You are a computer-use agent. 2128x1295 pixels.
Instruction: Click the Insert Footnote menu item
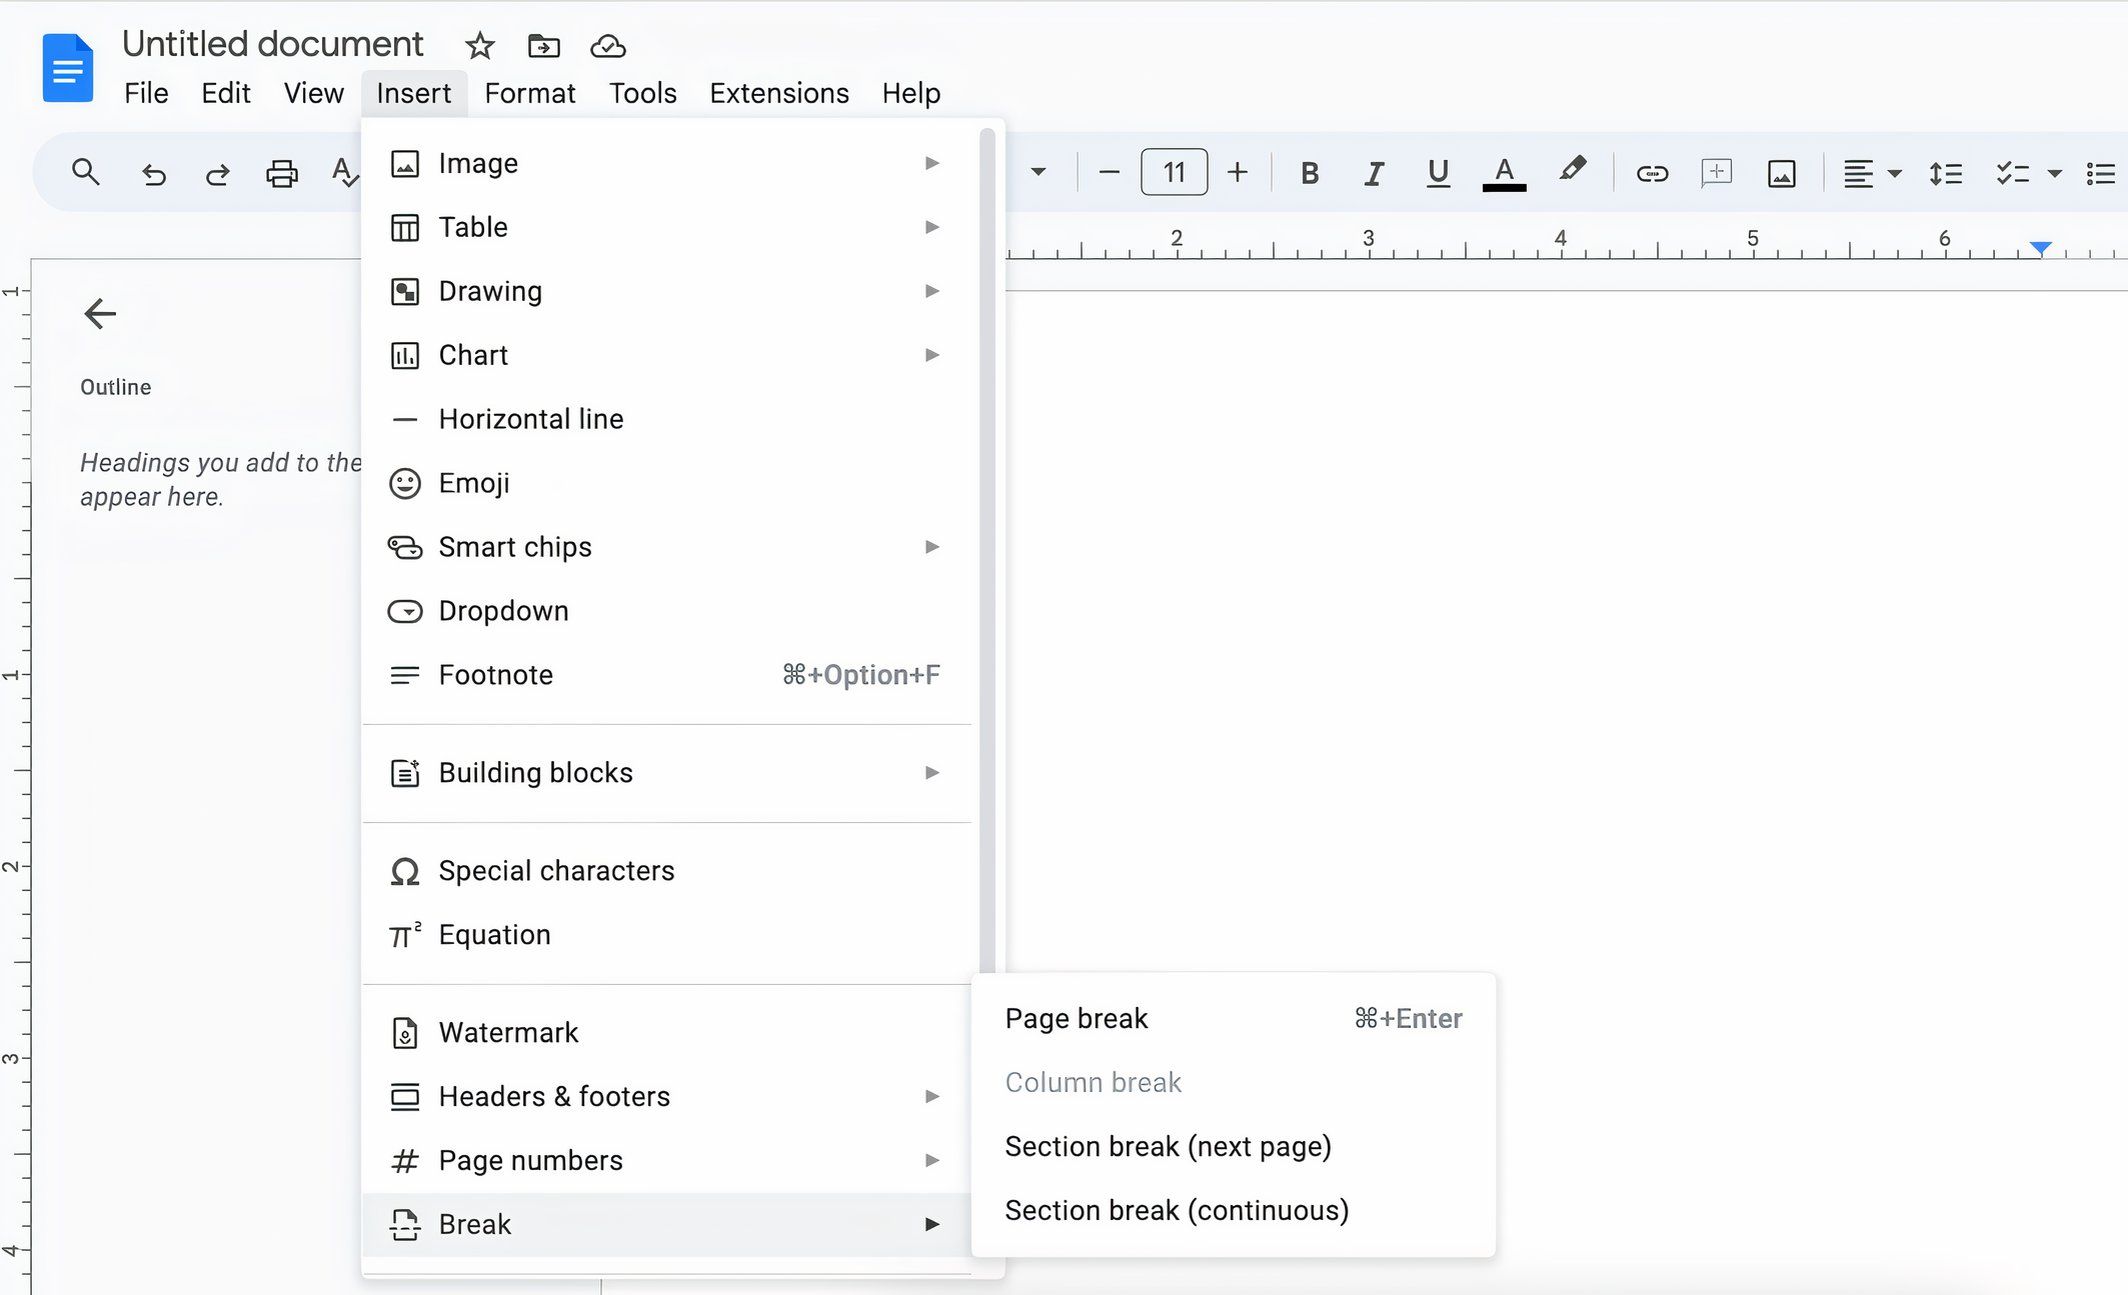[496, 675]
